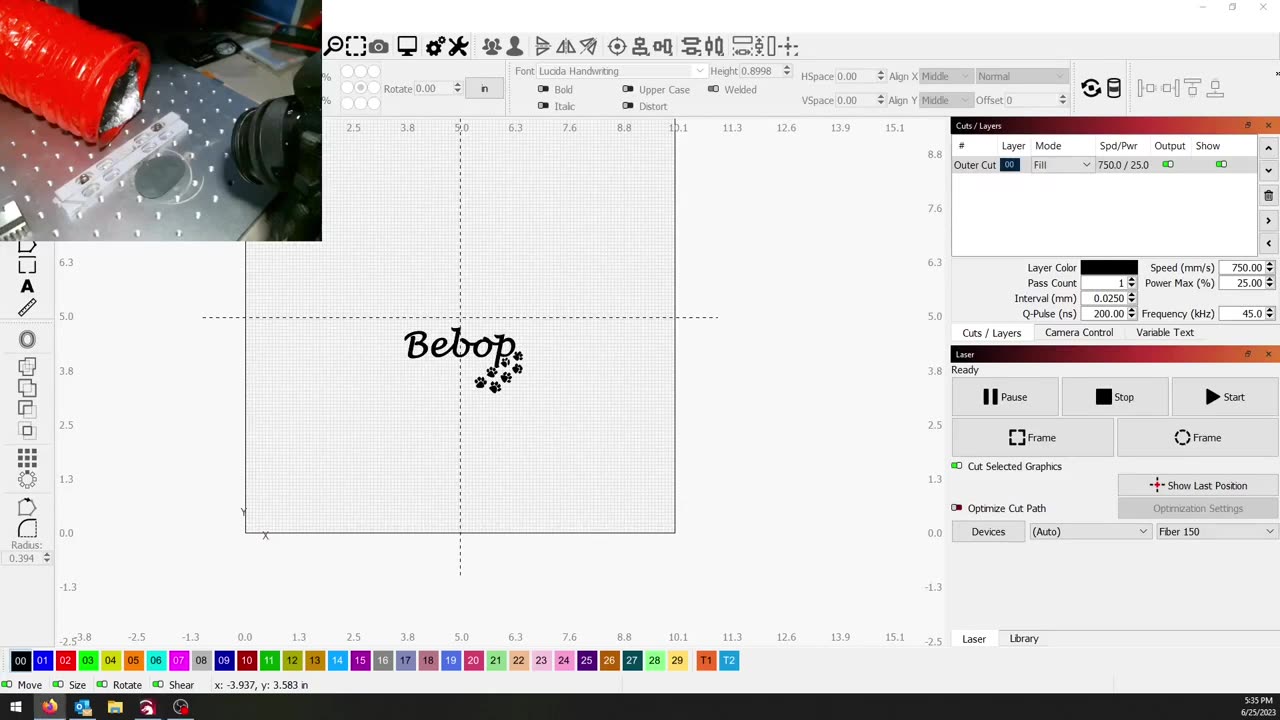Toggle Upper Case switch

(628, 89)
